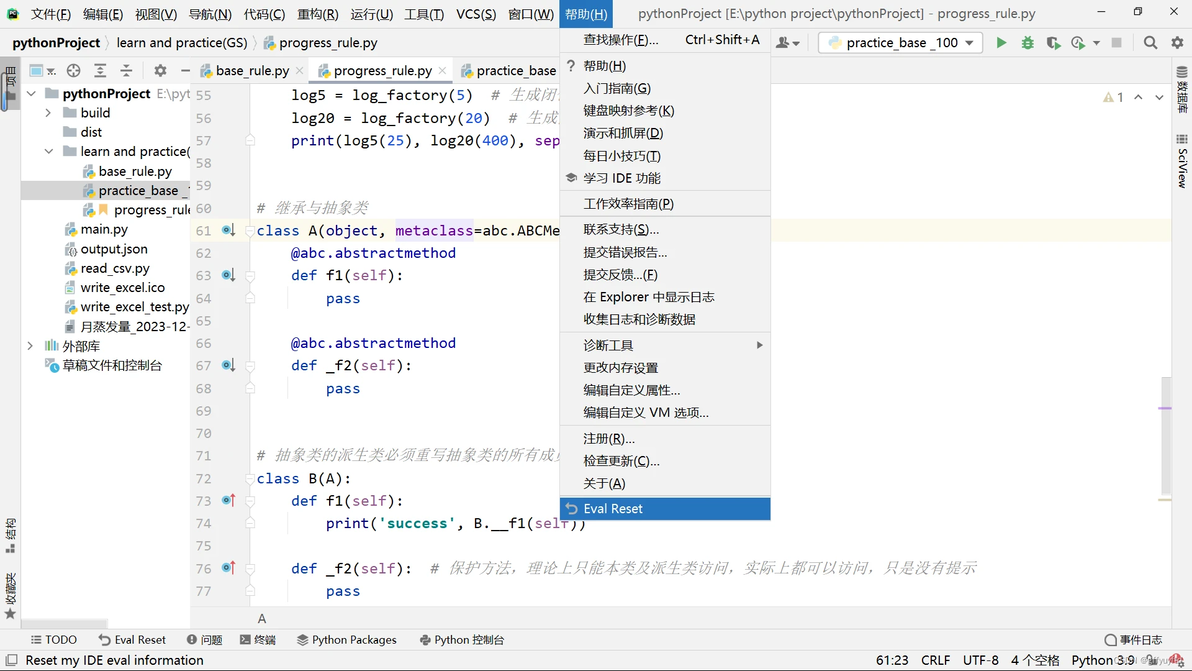
Task: Open the profiler dropdown arrow
Action: pyautogui.click(x=1096, y=43)
